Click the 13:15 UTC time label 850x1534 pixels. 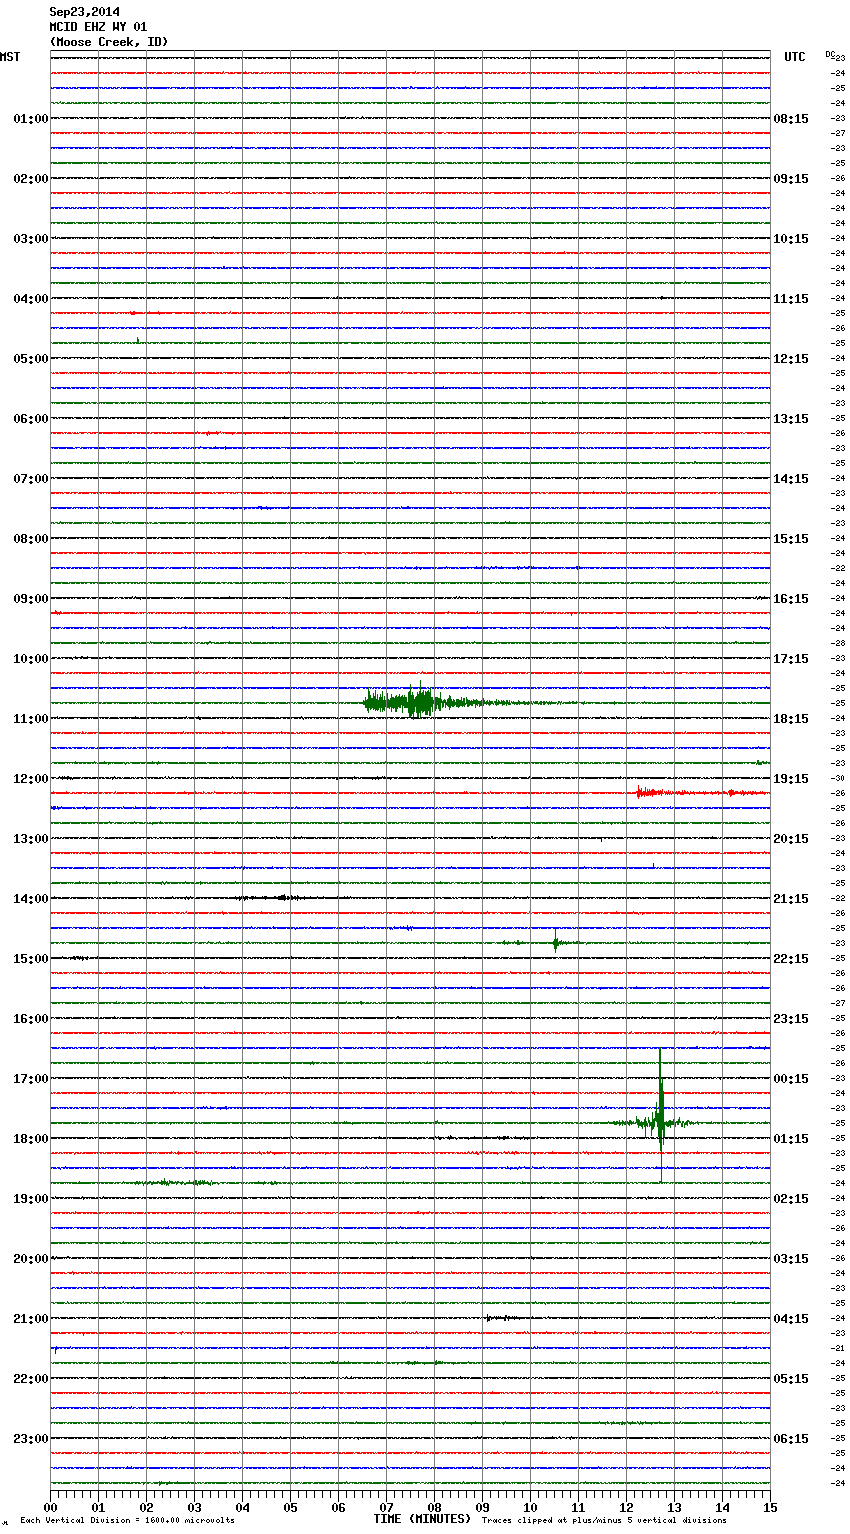tap(791, 419)
